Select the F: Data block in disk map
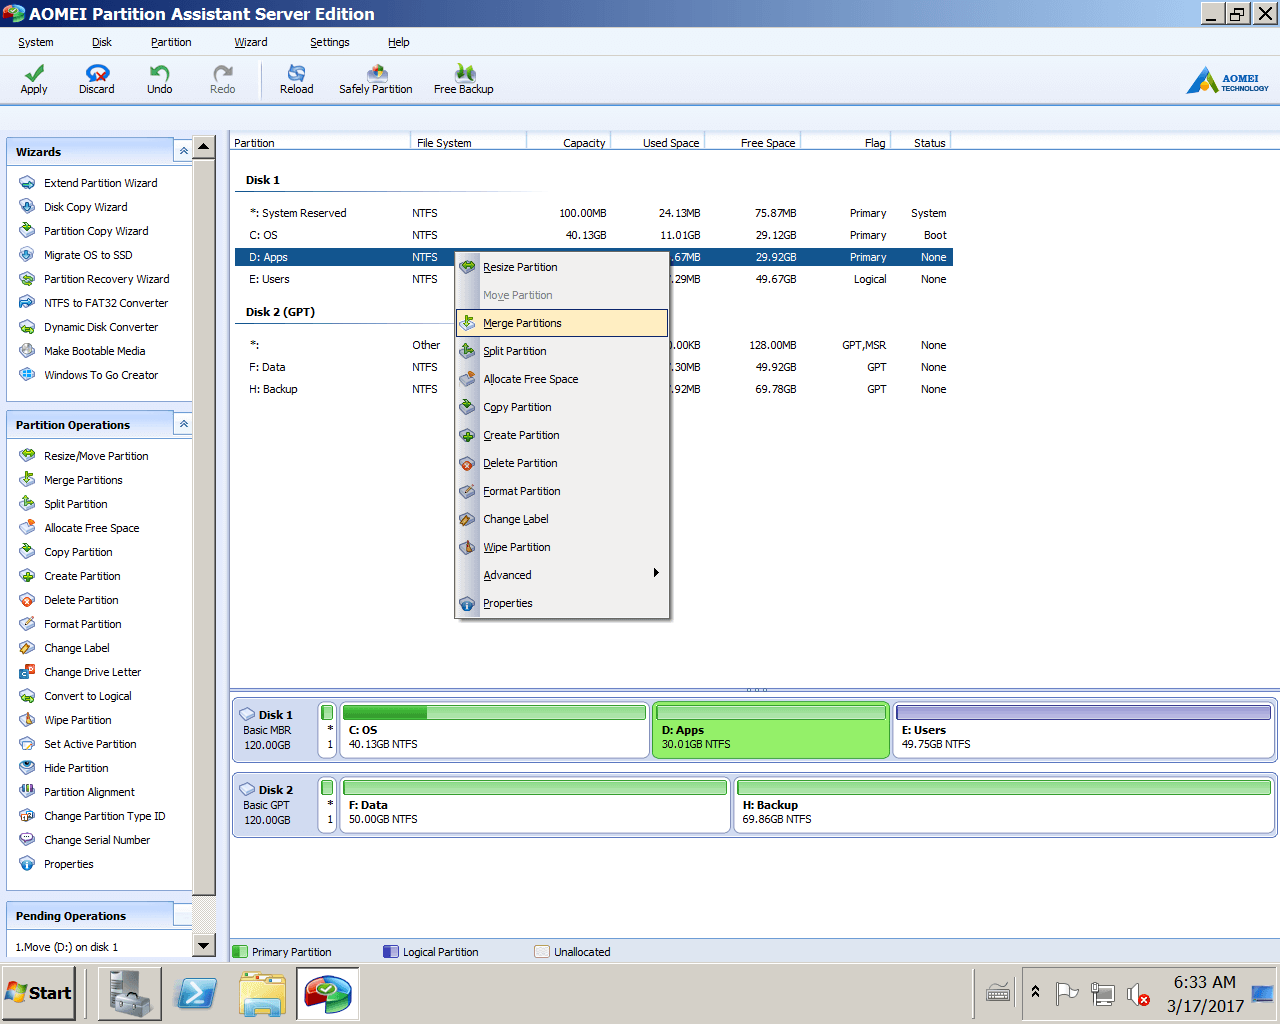This screenshot has width=1280, height=1024. (x=535, y=805)
